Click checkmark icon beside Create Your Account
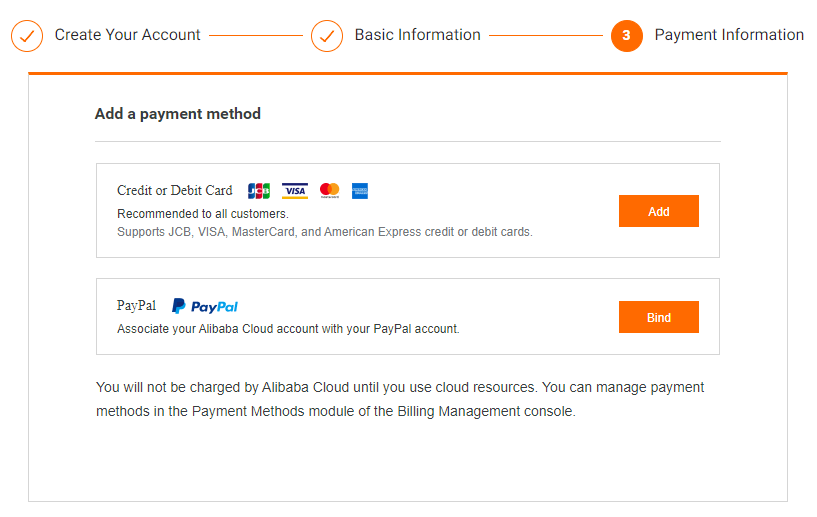 (27, 36)
